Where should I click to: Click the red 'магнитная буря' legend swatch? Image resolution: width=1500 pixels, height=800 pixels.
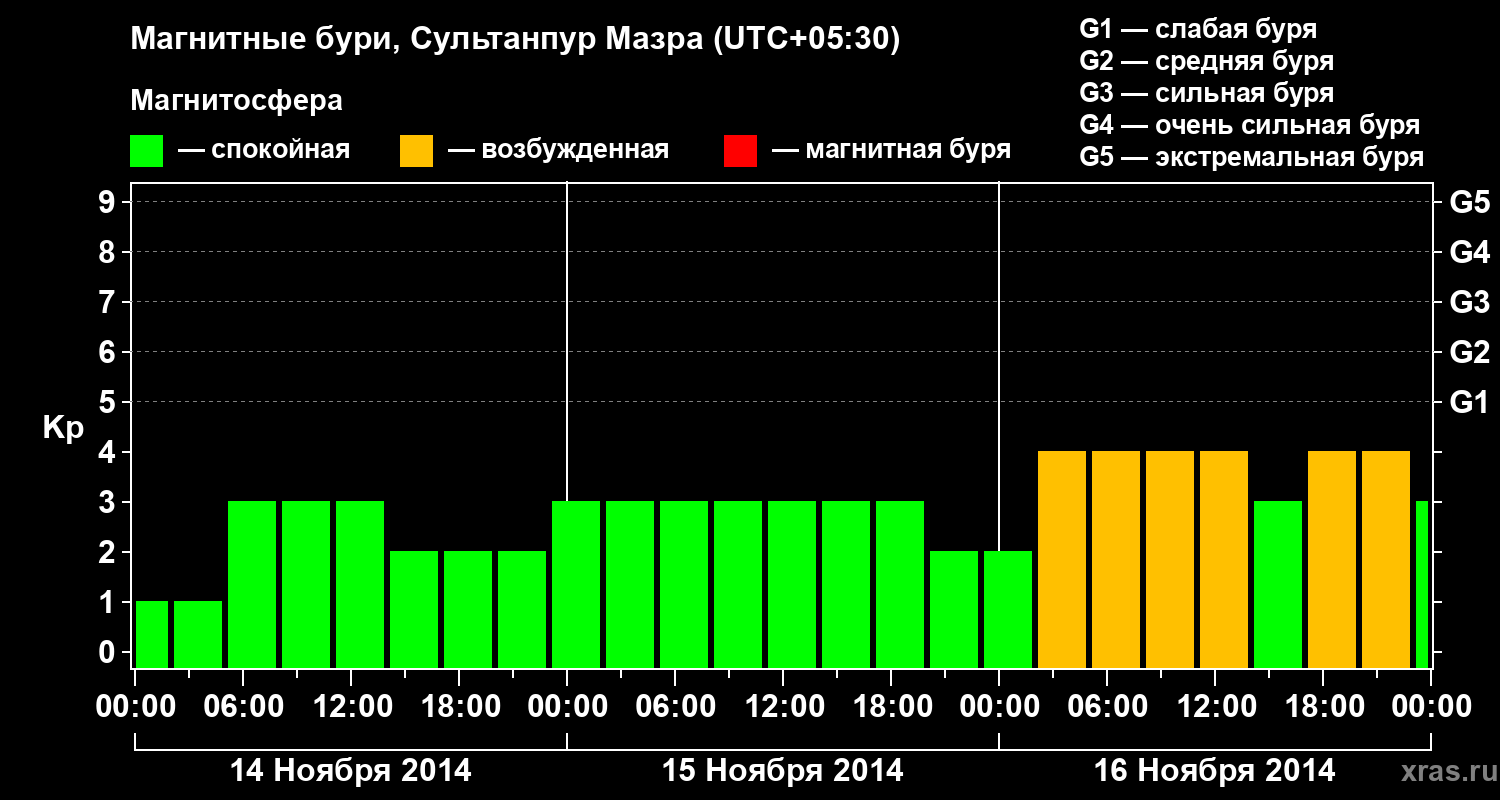741,151
